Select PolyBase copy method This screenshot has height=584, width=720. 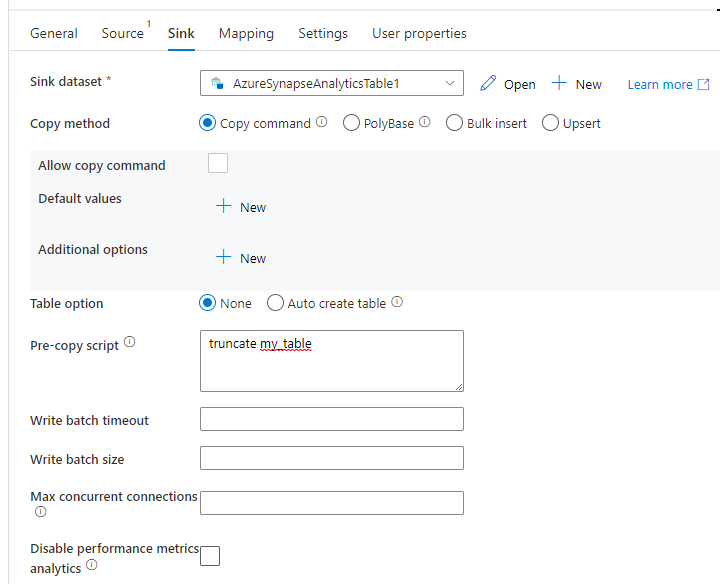point(351,123)
